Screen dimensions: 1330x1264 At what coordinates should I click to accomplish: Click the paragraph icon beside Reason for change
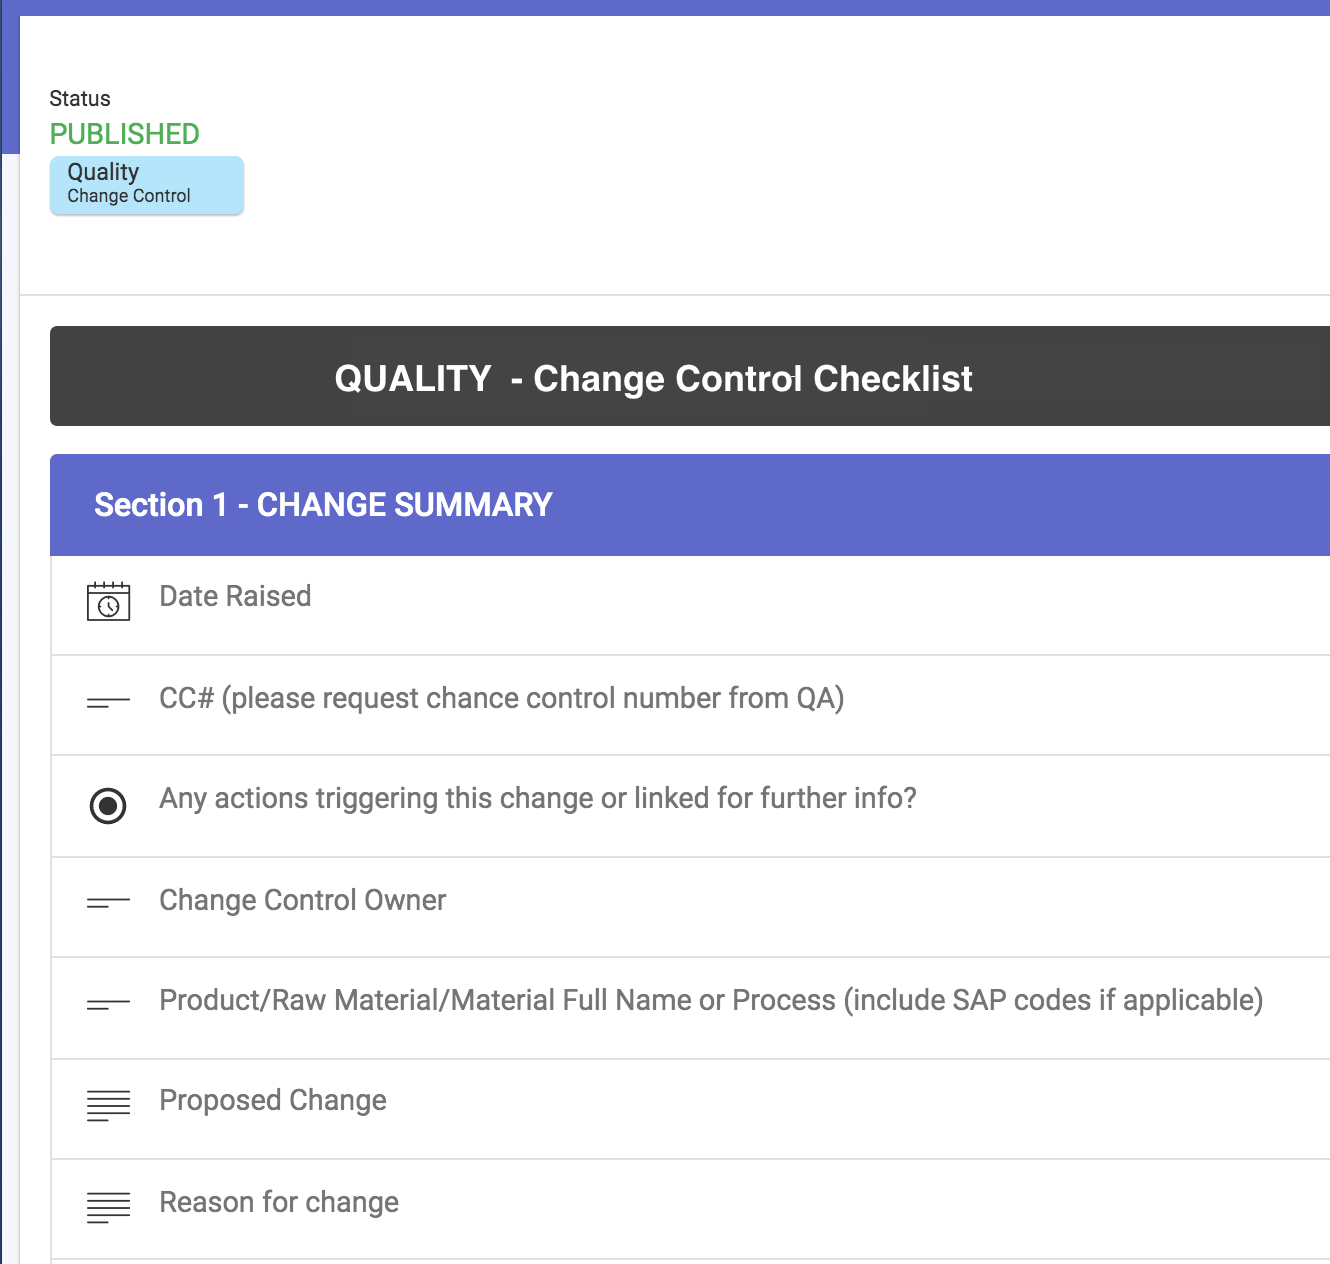click(x=108, y=1207)
